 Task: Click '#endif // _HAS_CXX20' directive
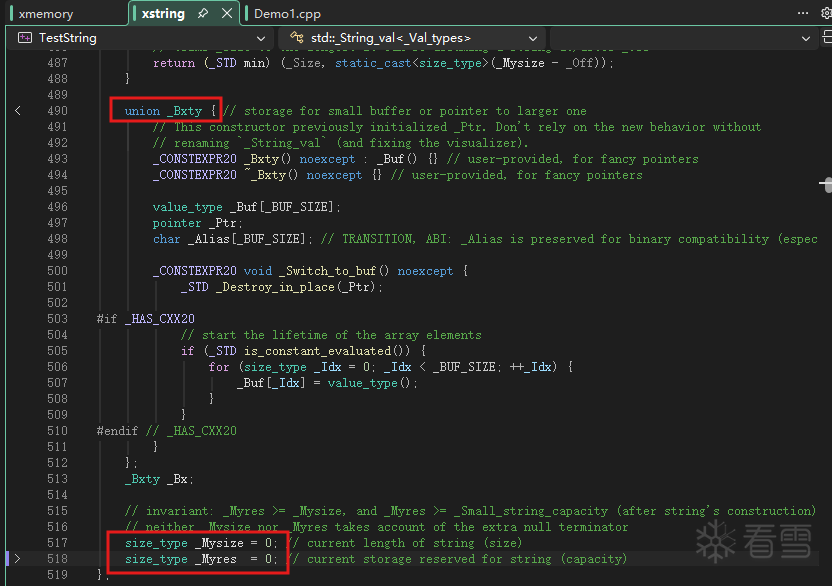167,430
